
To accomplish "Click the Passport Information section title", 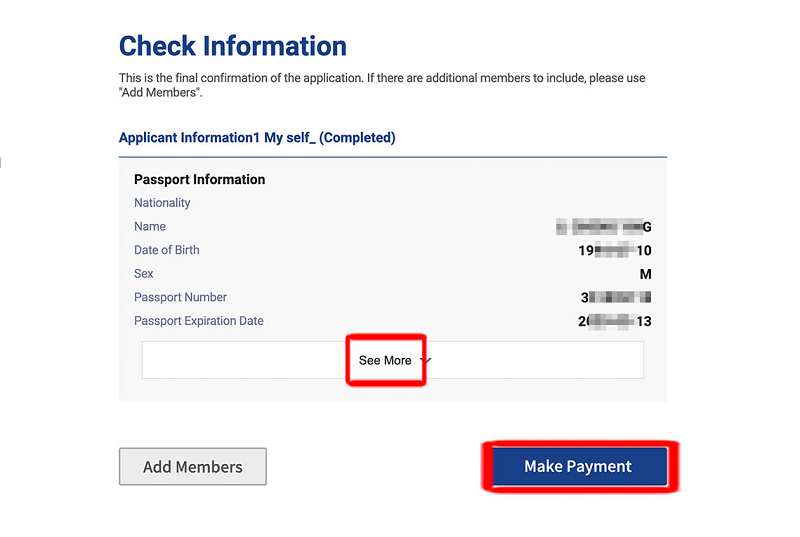I will (200, 180).
